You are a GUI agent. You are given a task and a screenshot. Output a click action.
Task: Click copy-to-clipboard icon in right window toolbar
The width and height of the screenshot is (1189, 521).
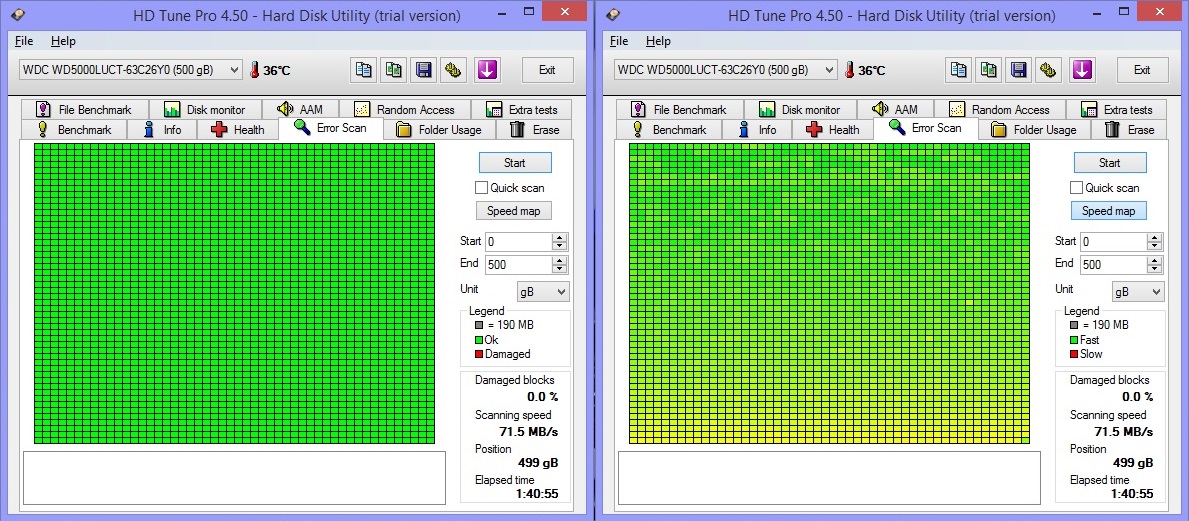959,70
